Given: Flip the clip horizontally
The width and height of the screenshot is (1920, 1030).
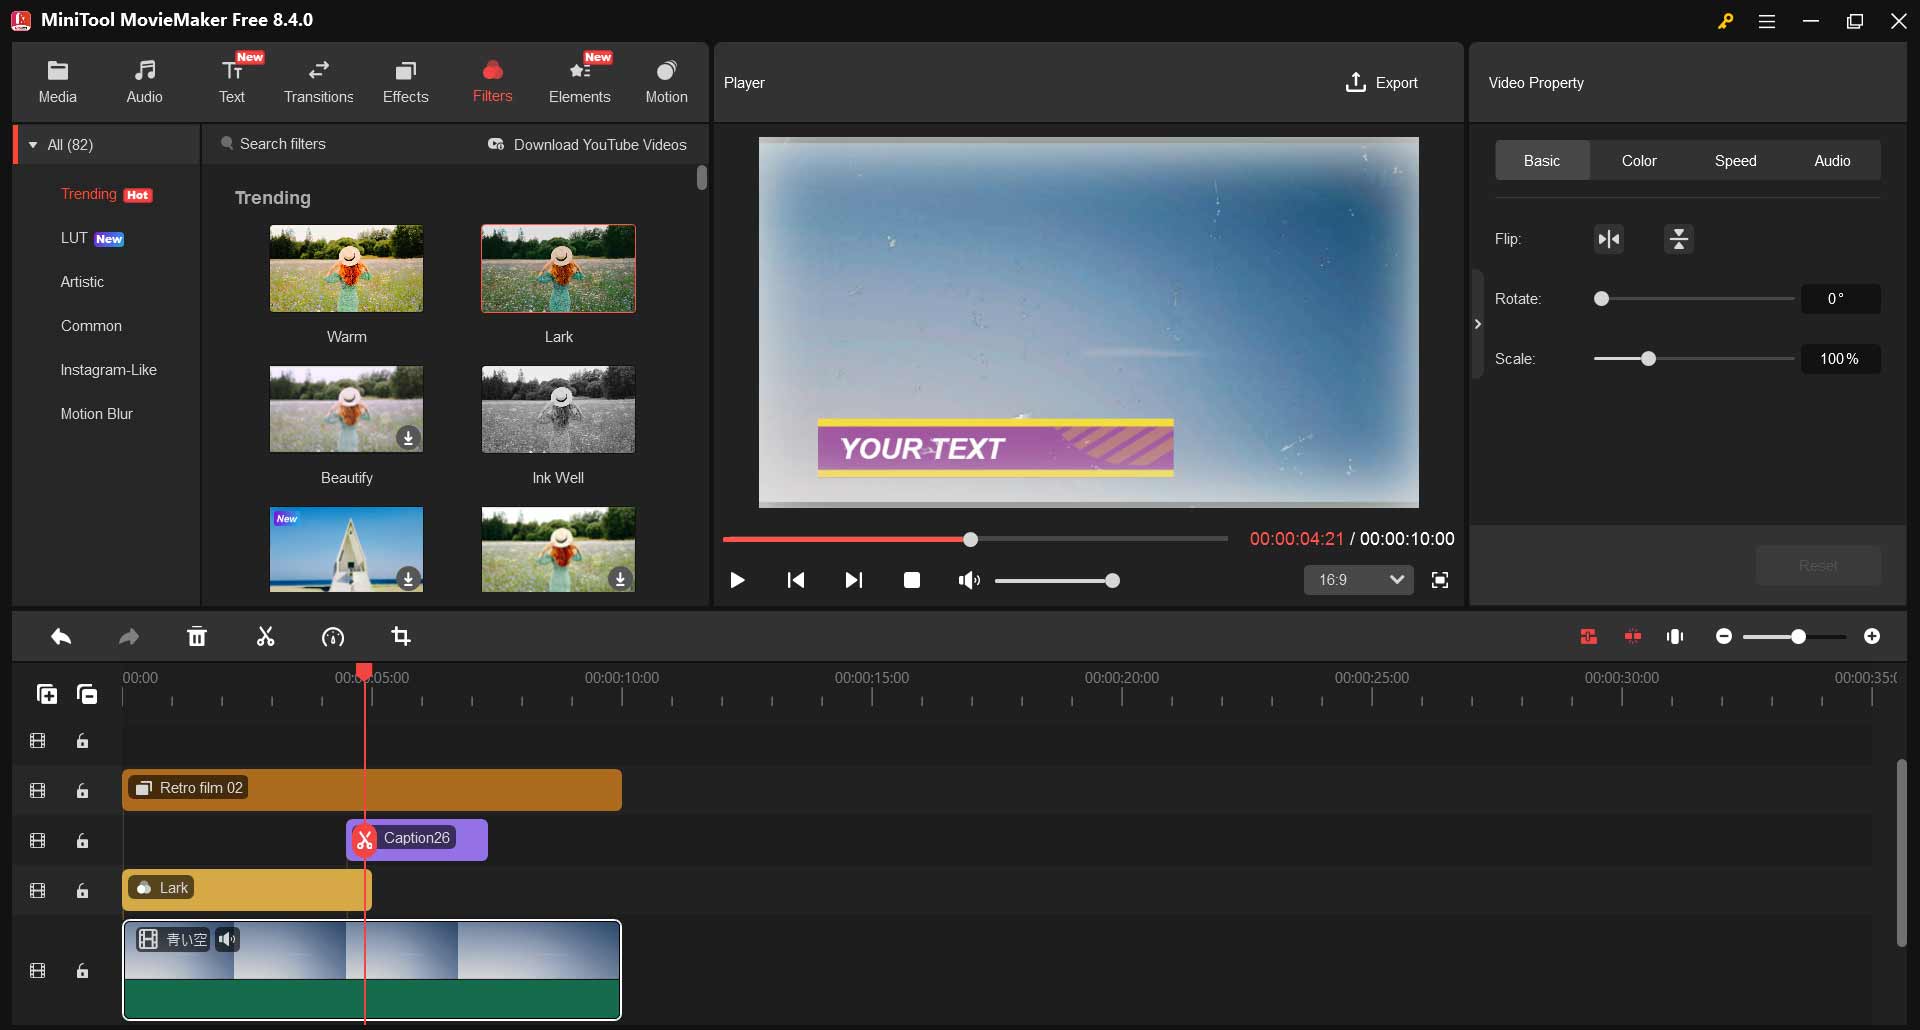Looking at the screenshot, I should [1608, 238].
